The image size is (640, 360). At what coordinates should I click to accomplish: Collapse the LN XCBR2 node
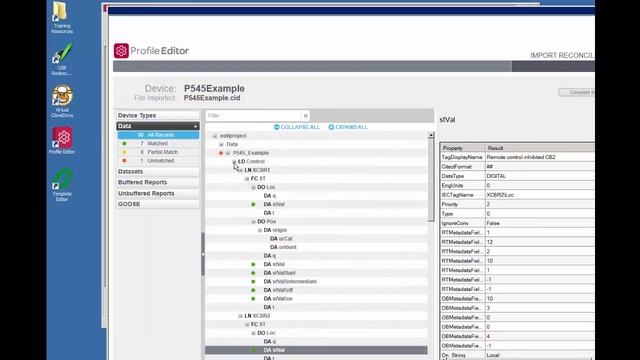click(x=240, y=316)
